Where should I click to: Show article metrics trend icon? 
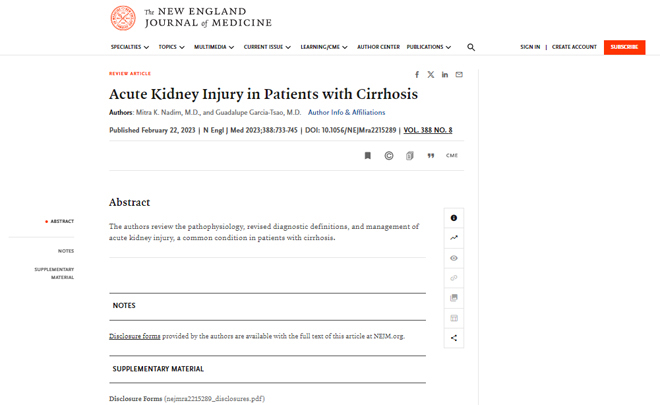tap(454, 238)
